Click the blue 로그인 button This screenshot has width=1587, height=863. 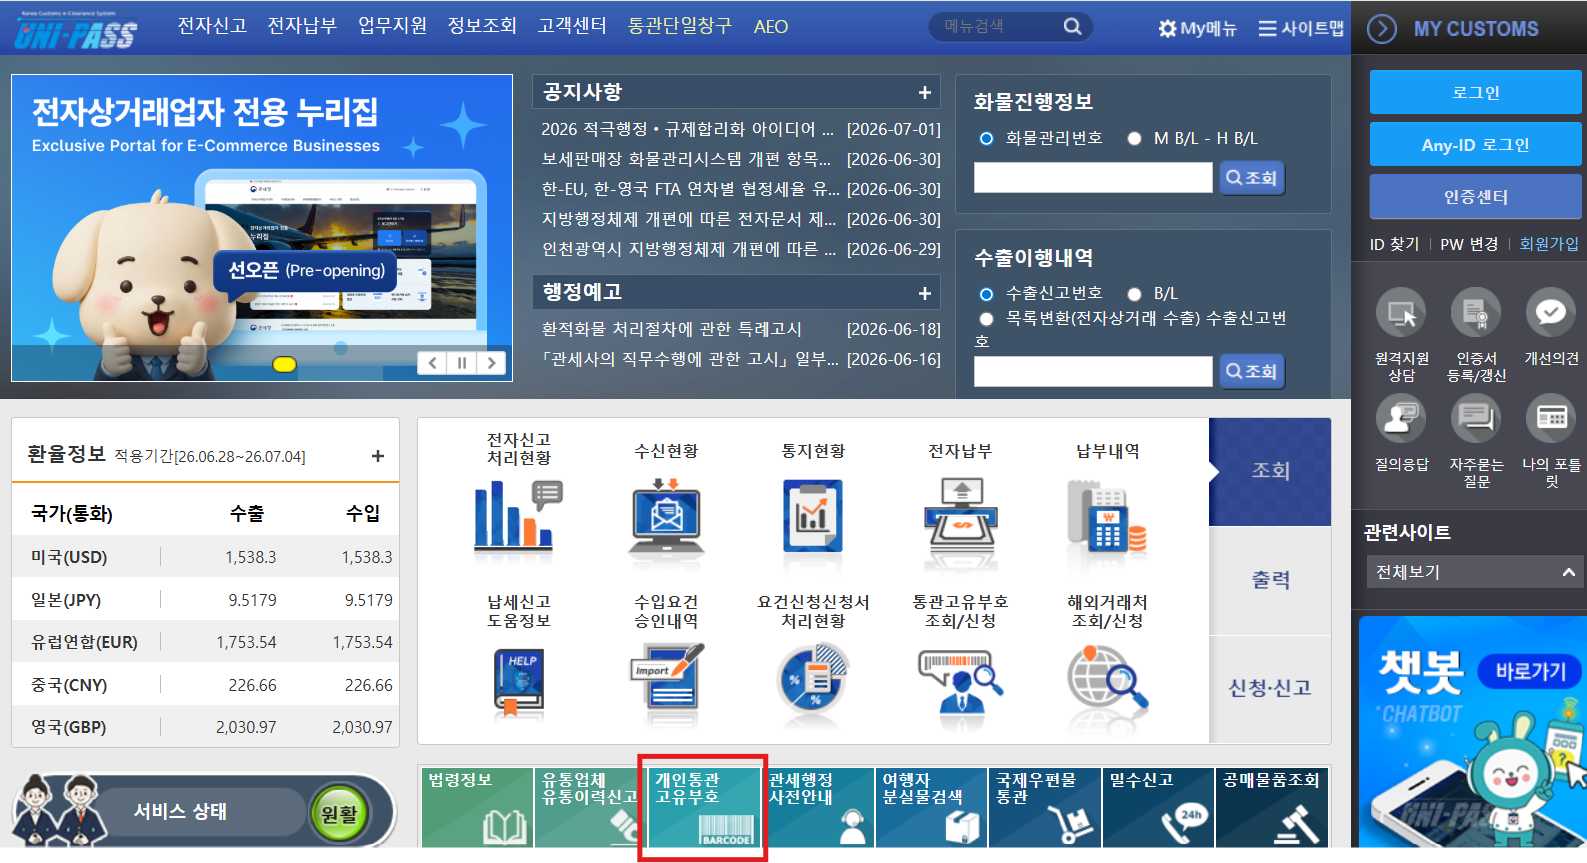(x=1475, y=92)
